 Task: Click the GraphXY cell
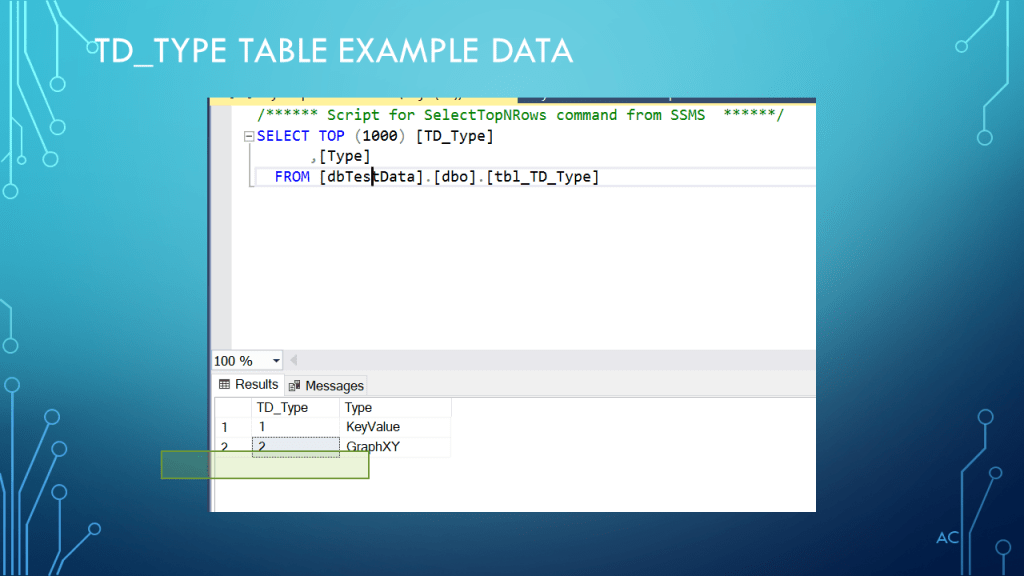[373, 447]
